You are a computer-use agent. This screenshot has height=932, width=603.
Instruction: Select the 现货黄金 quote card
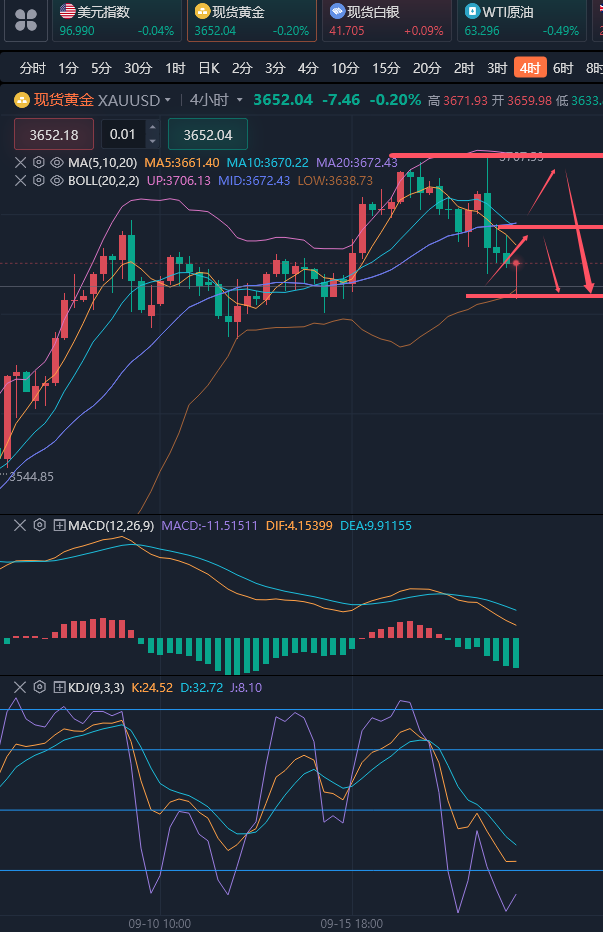[252, 21]
